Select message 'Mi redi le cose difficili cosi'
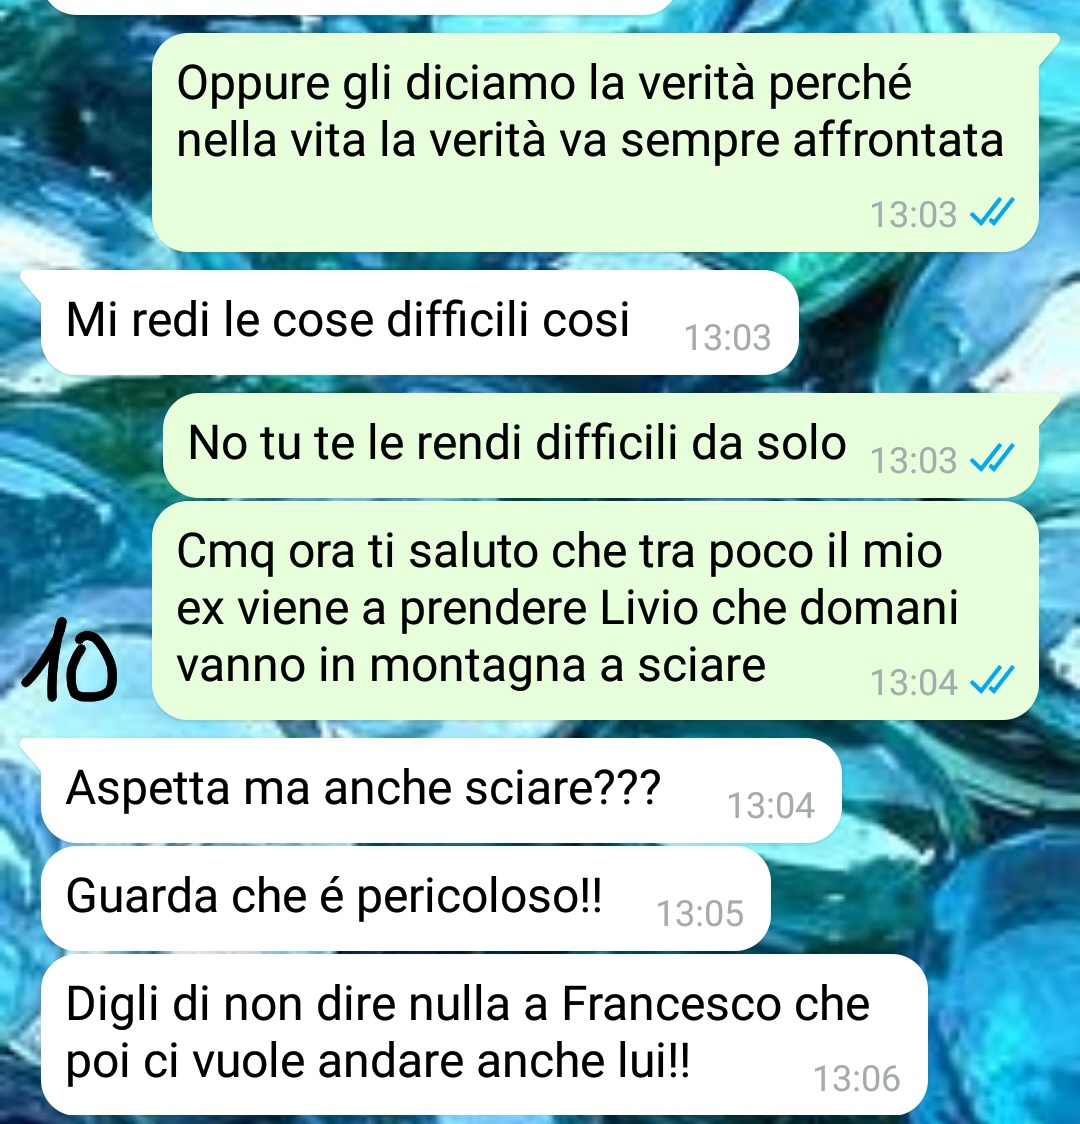1080x1124 pixels. pyautogui.click(x=420, y=323)
